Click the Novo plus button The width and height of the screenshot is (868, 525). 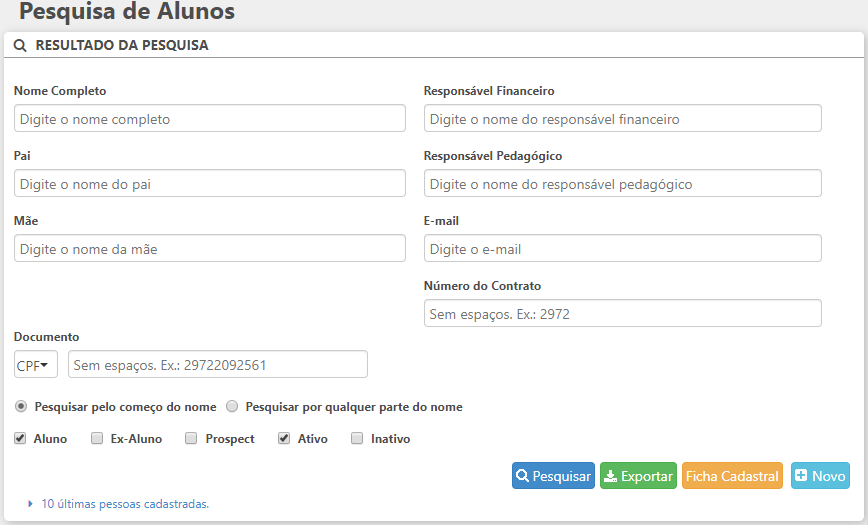pyautogui.click(x=819, y=476)
